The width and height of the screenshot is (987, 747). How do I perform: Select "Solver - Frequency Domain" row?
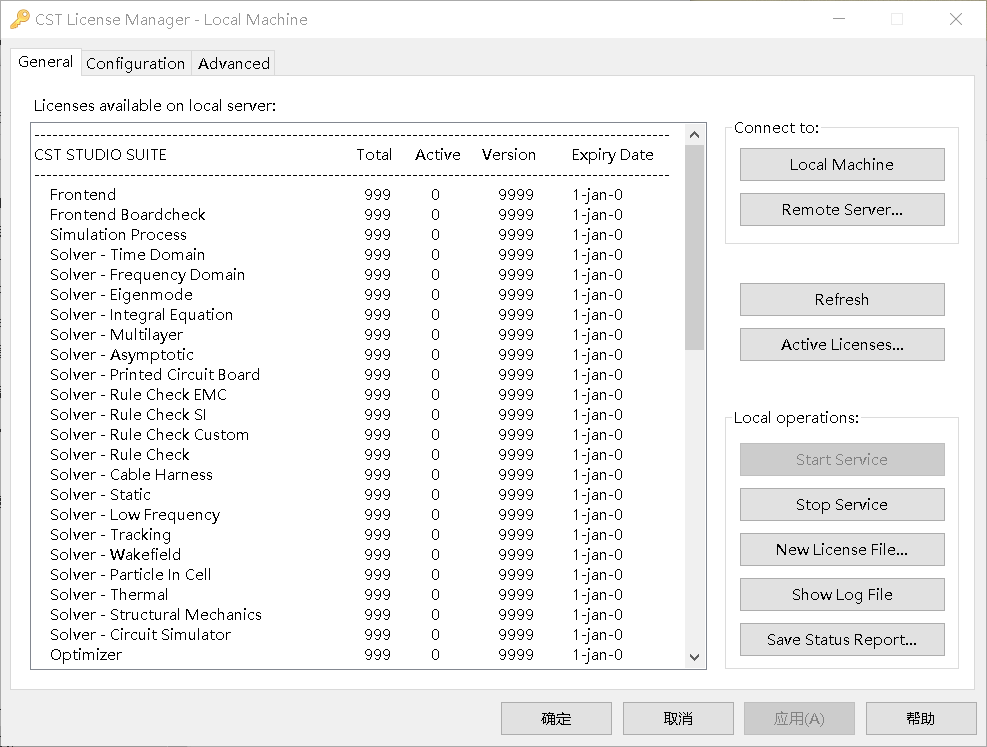pos(336,275)
